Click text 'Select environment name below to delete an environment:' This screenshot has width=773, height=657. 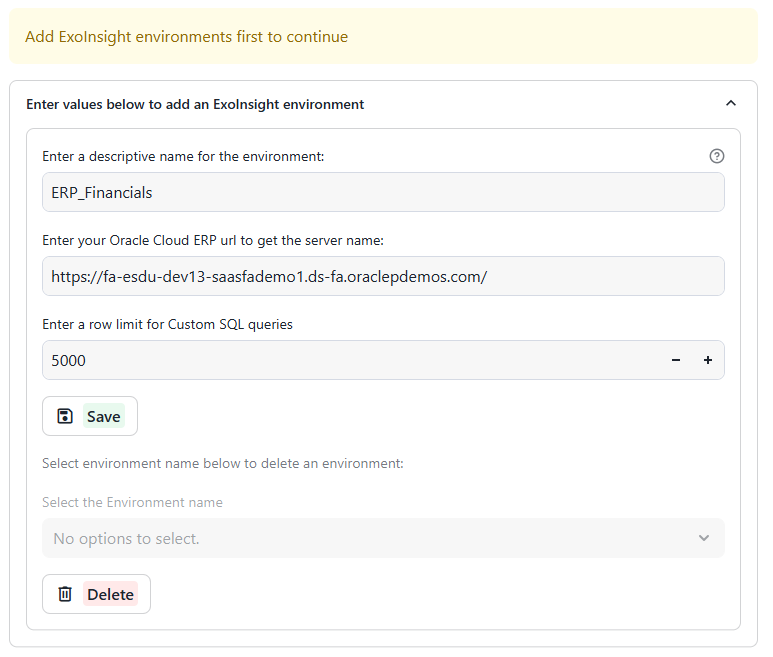pyautogui.click(x=223, y=463)
